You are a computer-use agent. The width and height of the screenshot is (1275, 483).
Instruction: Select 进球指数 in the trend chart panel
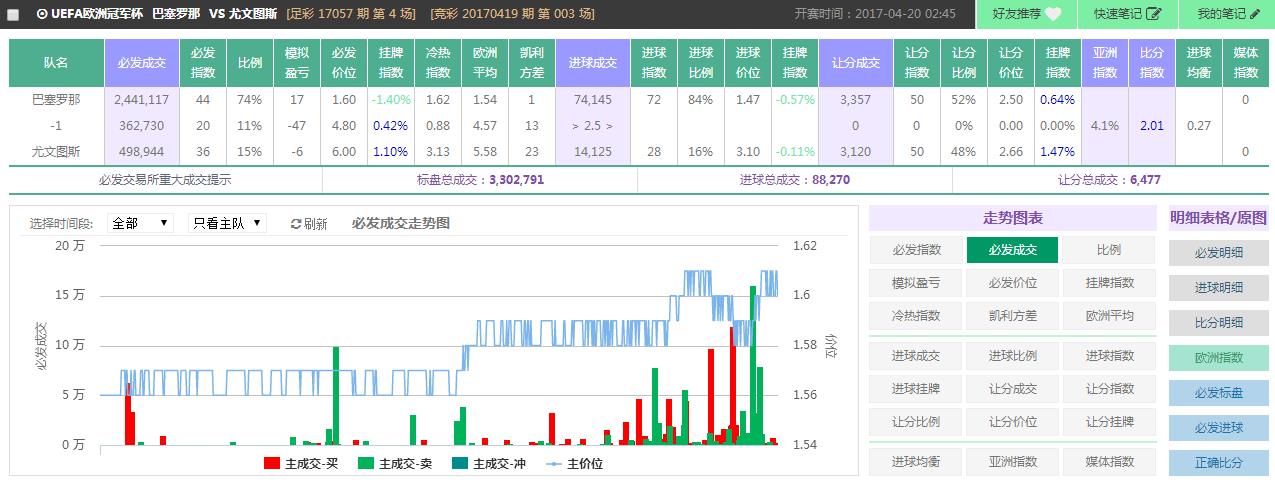click(x=1109, y=355)
